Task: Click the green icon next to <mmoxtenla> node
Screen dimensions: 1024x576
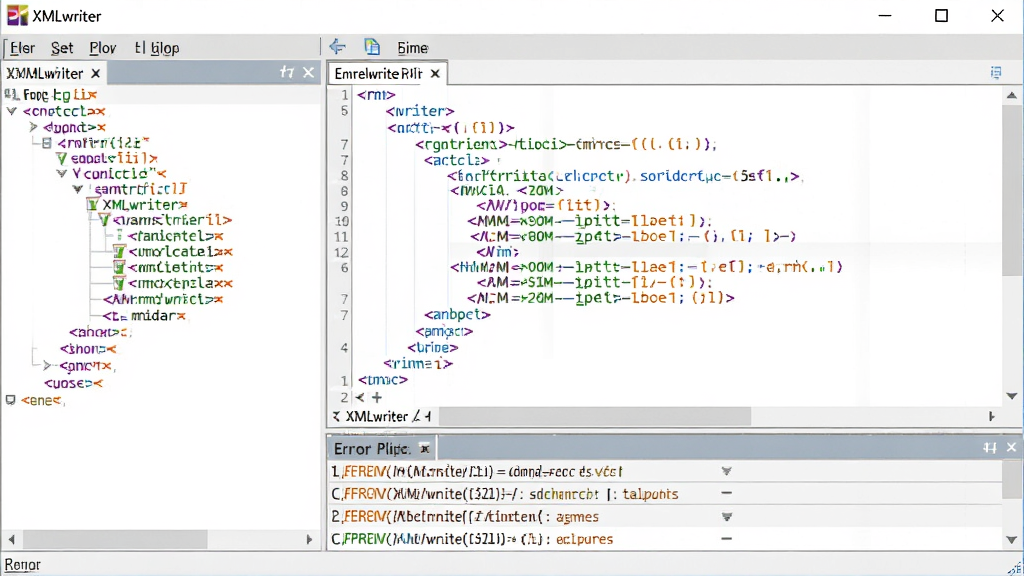Action: tap(119, 283)
